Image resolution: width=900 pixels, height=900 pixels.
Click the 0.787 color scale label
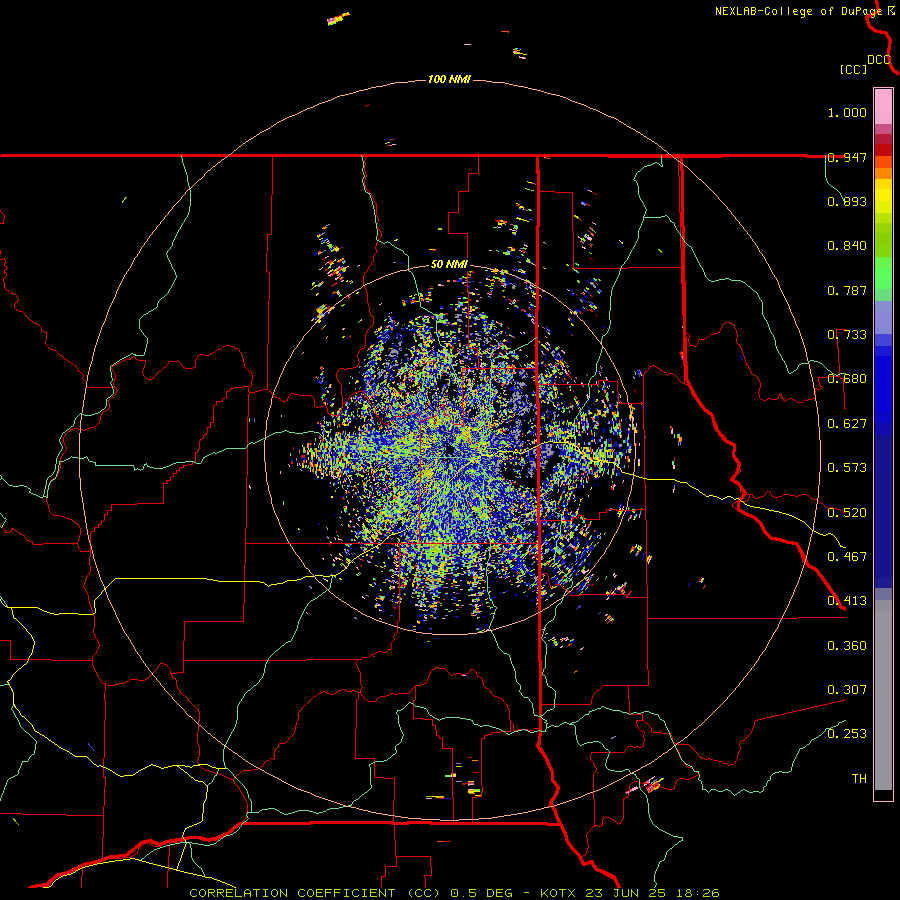point(847,290)
